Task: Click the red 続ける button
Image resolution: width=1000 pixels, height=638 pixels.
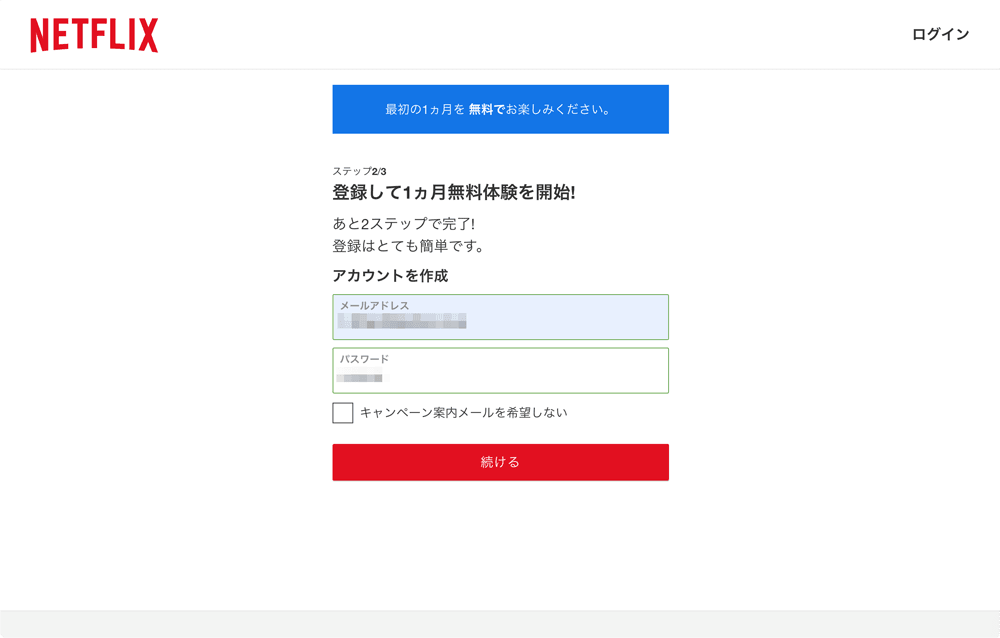Action: [501, 463]
